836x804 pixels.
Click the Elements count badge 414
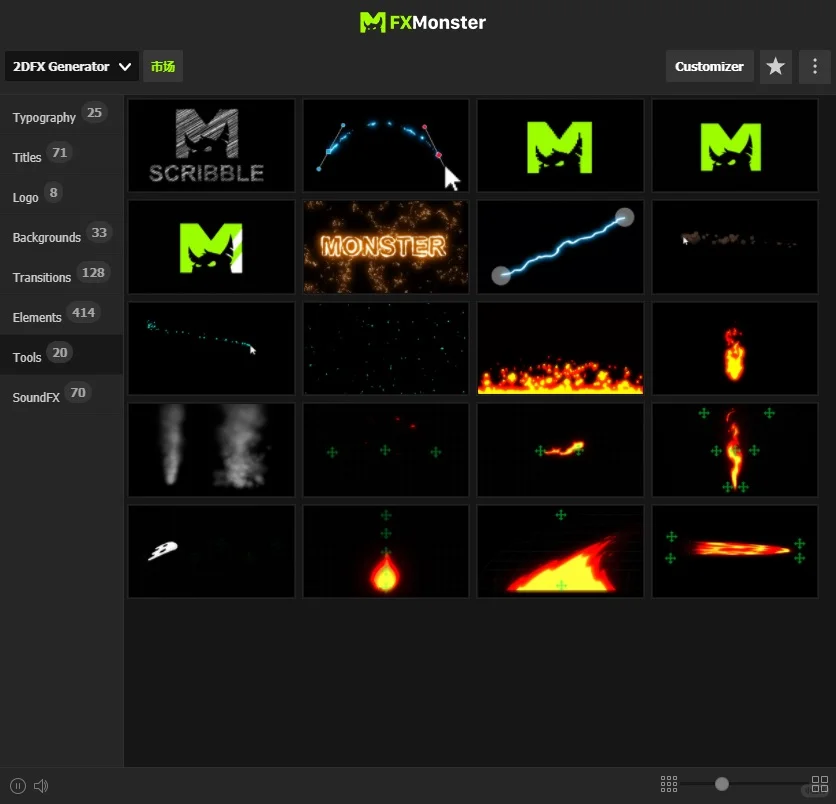(x=83, y=312)
